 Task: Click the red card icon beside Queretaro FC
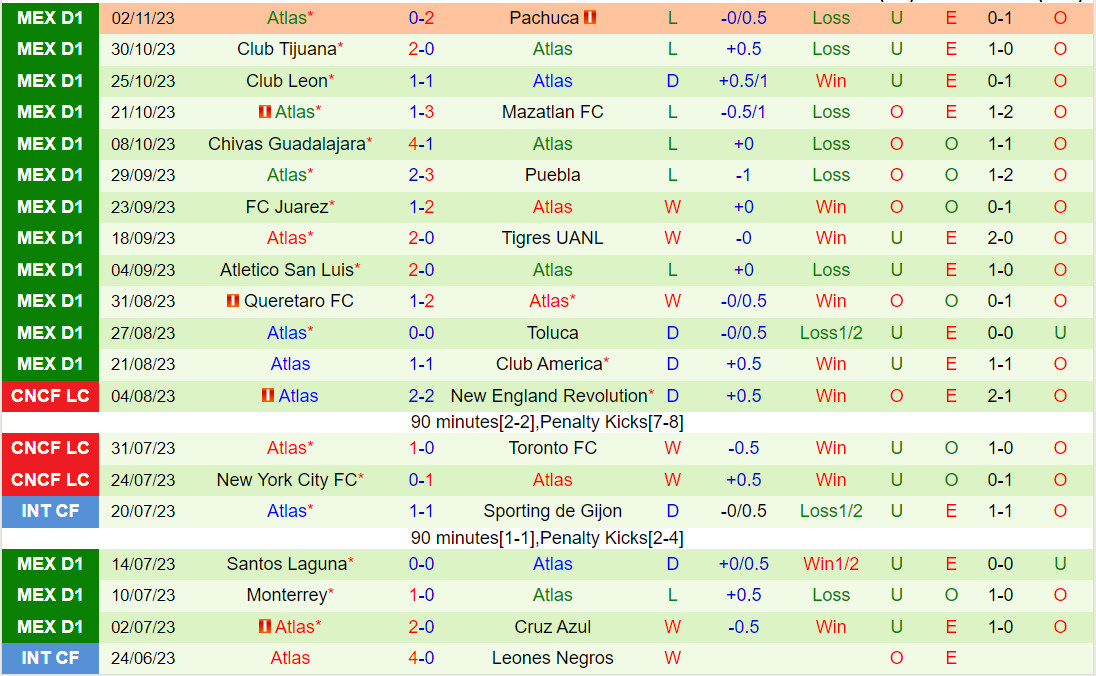(233, 301)
